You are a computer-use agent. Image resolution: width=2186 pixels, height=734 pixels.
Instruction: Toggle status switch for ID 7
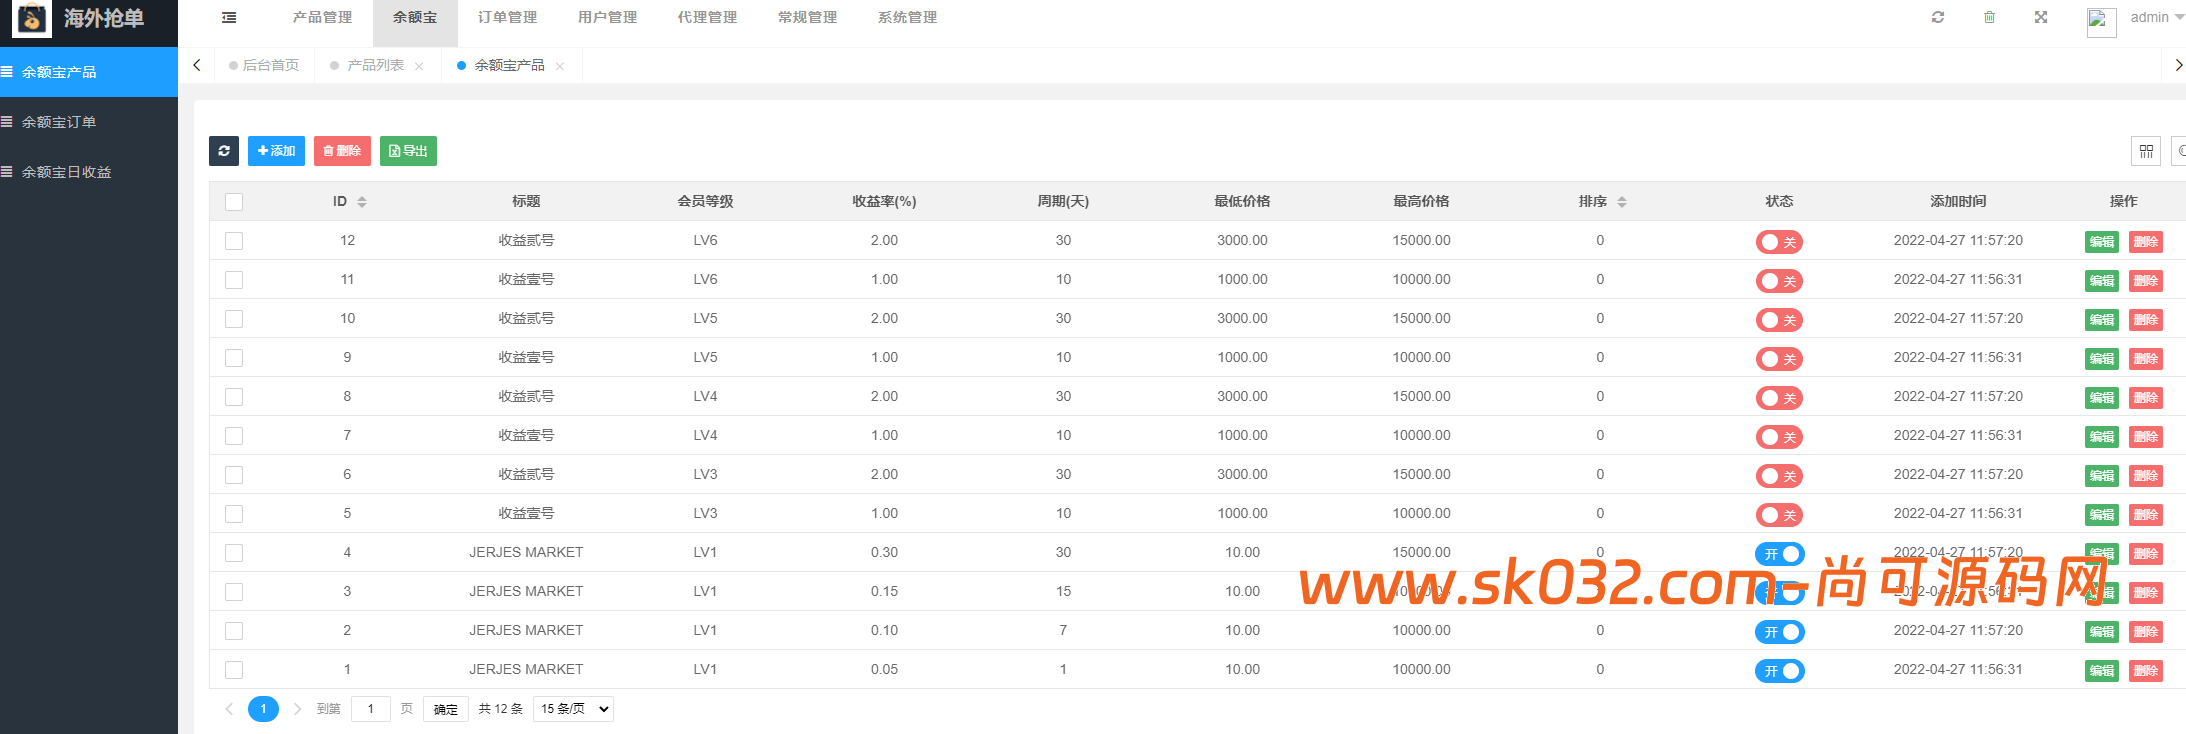1779,437
